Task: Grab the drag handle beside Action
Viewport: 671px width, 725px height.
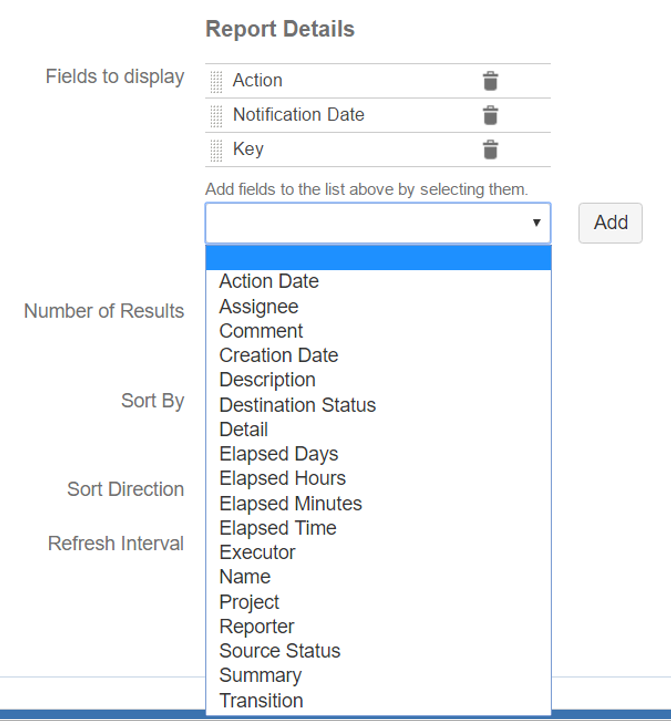Action: click(x=216, y=81)
